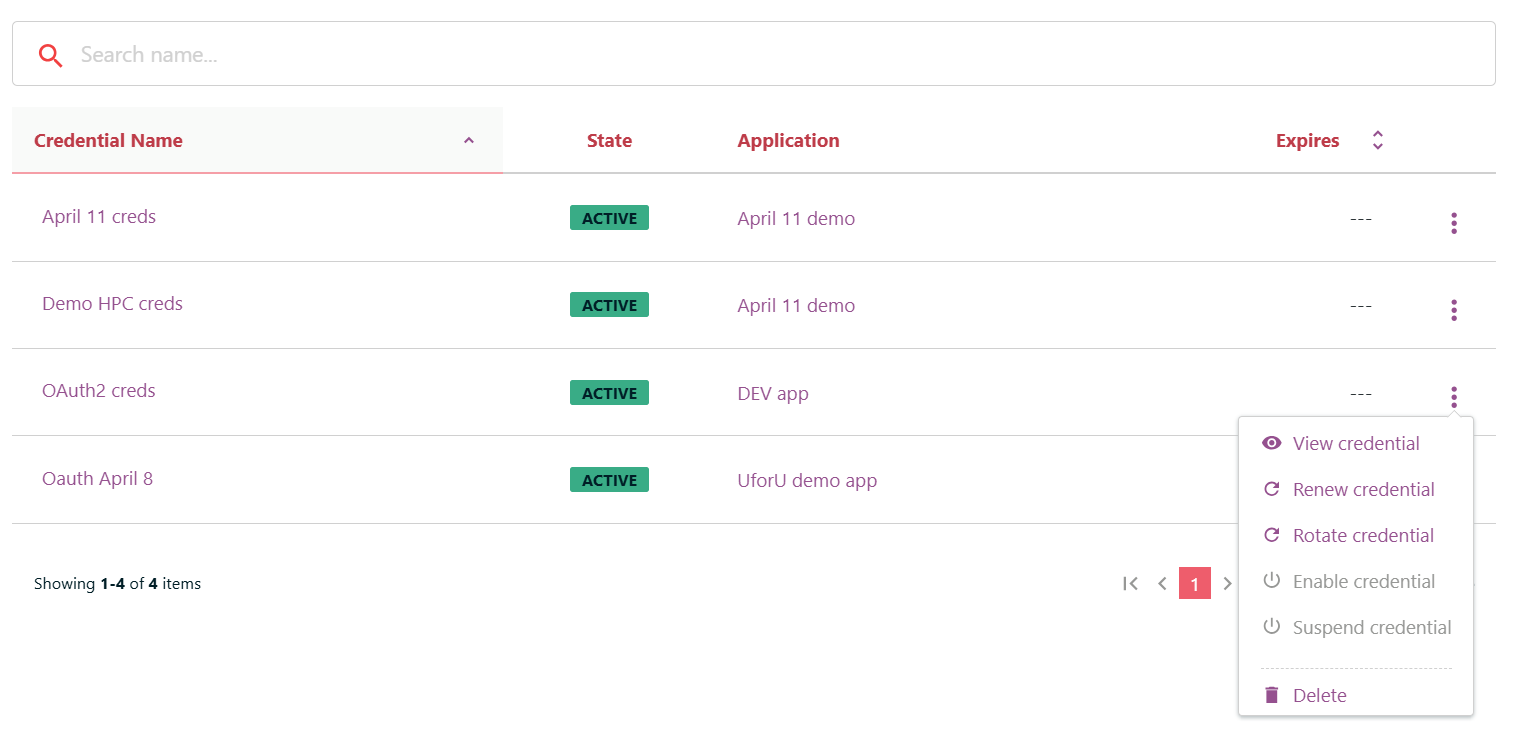Select page 1 in pagination
The width and height of the screenshot is (1513, 740).
click(x=1194, y=583)
